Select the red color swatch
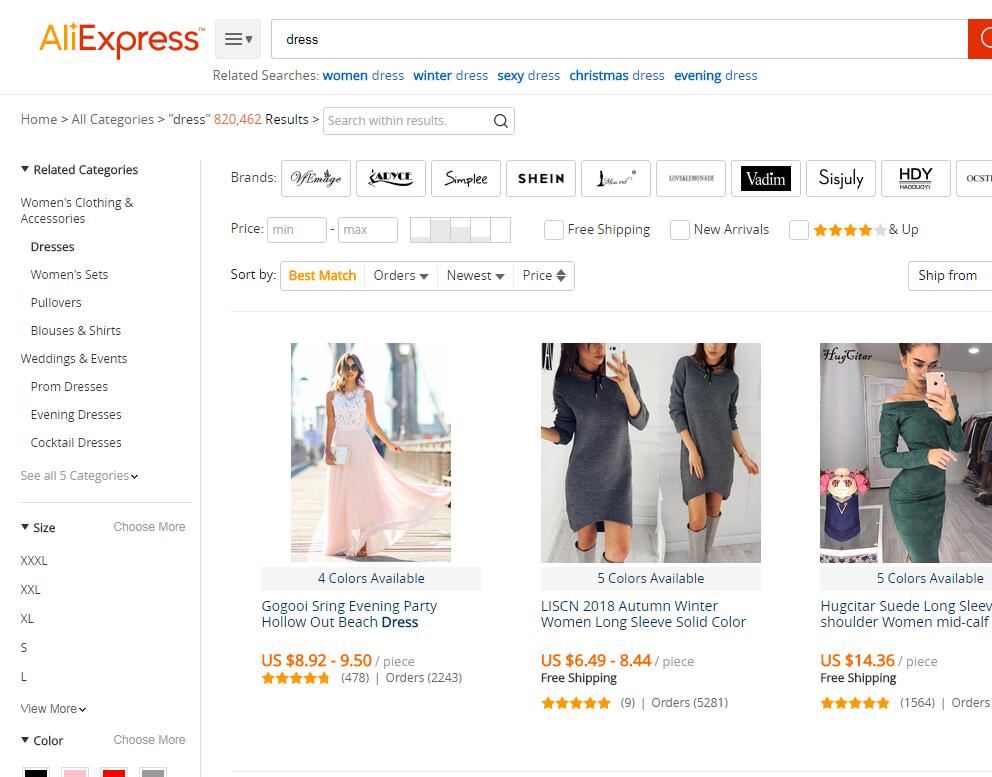Viewport: 992px width, 777px height. pos(114,772)
